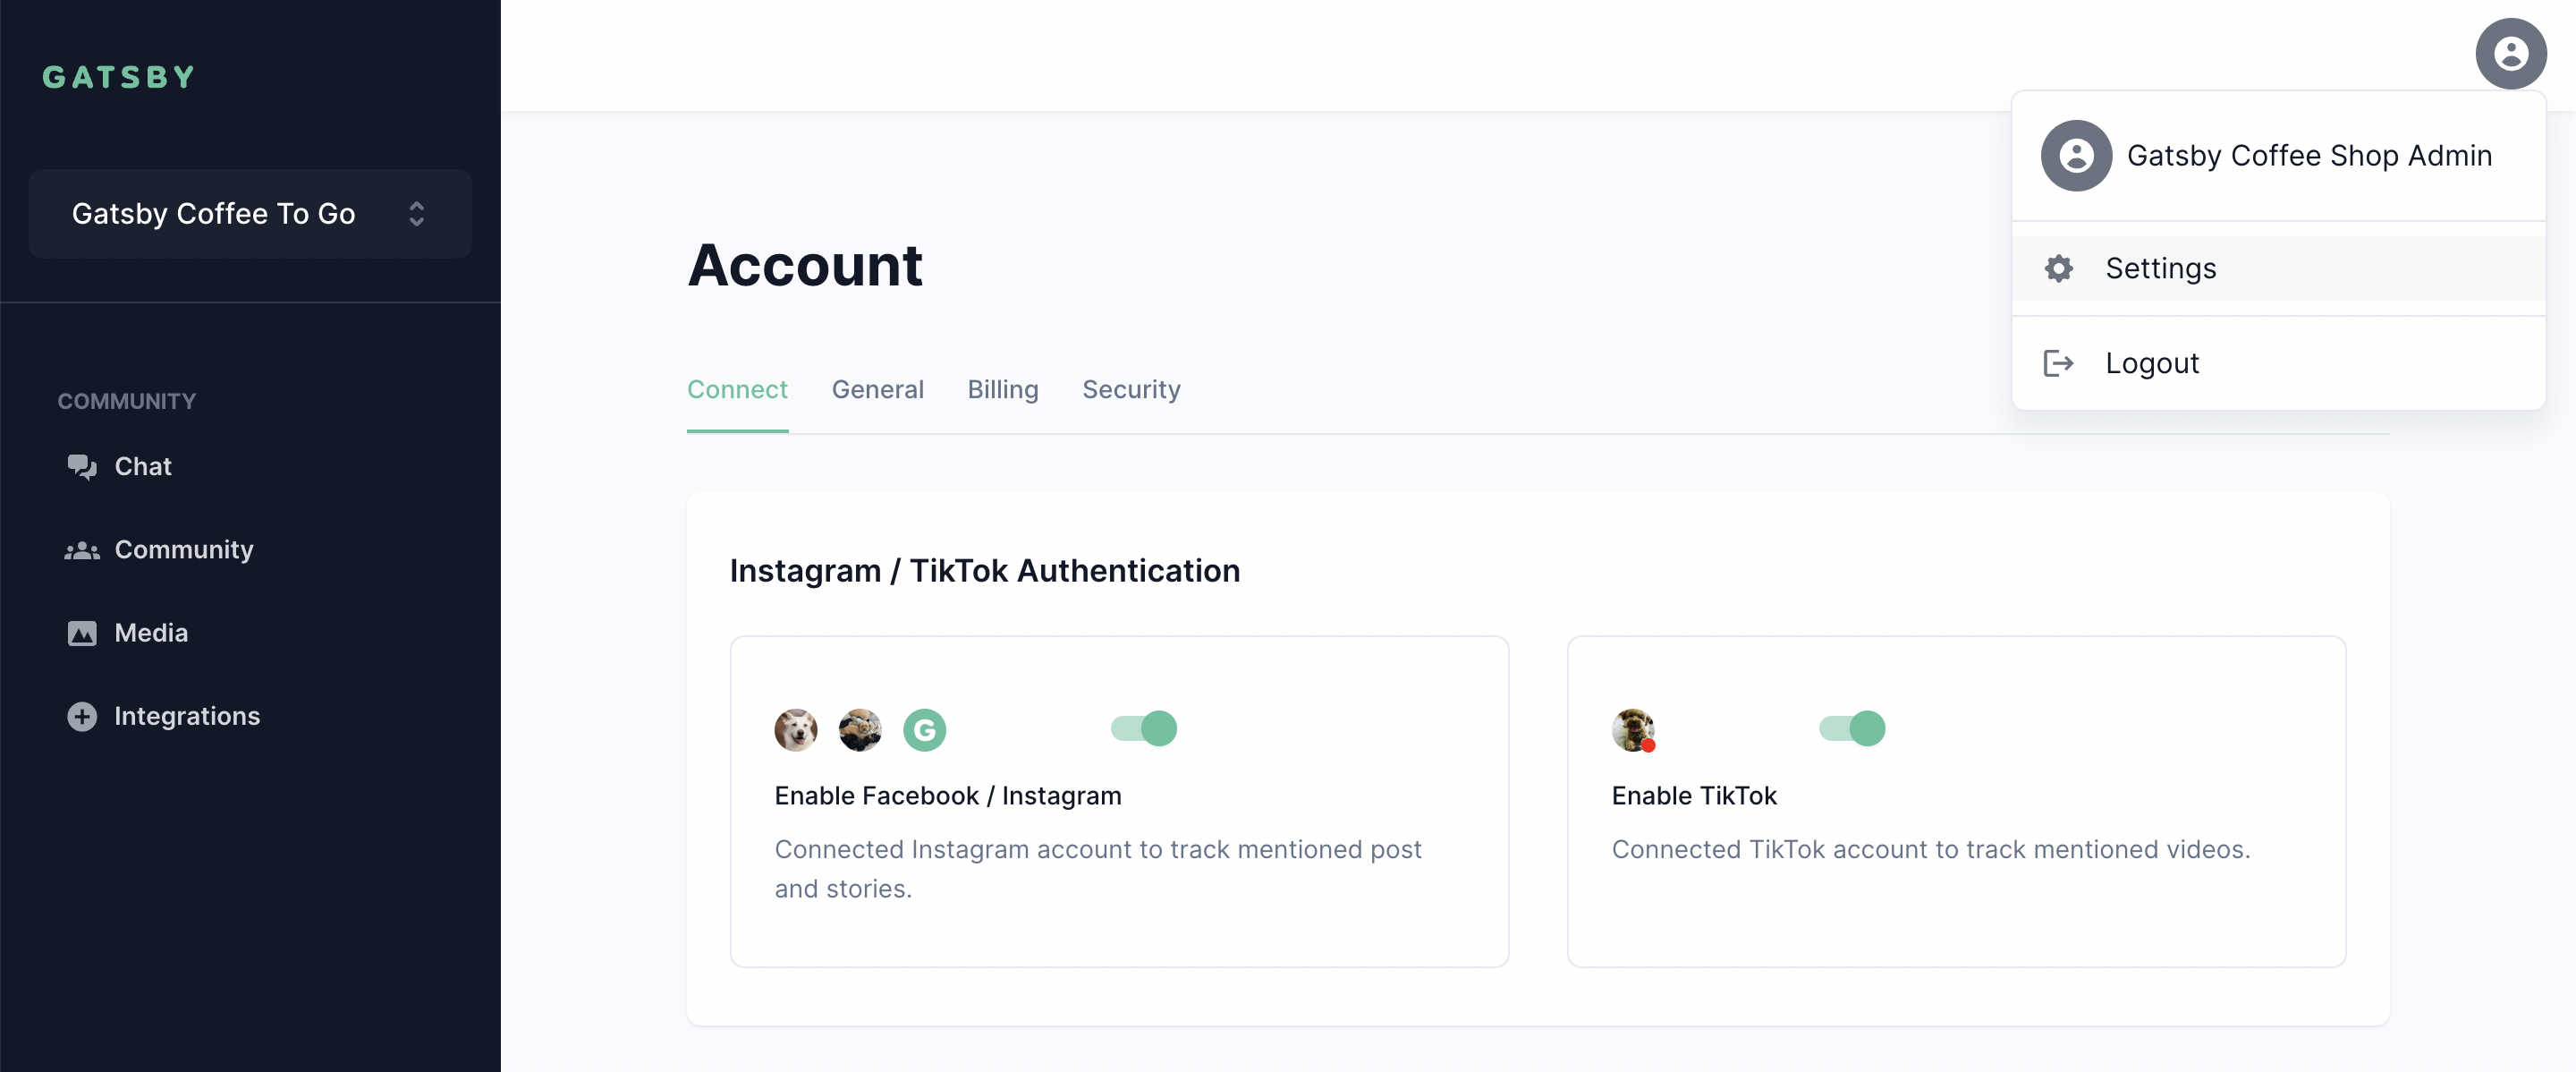The height and width of the screenshot is (1072, 2576).
Task: Go to the Security tab
Action: (1131, 389)
